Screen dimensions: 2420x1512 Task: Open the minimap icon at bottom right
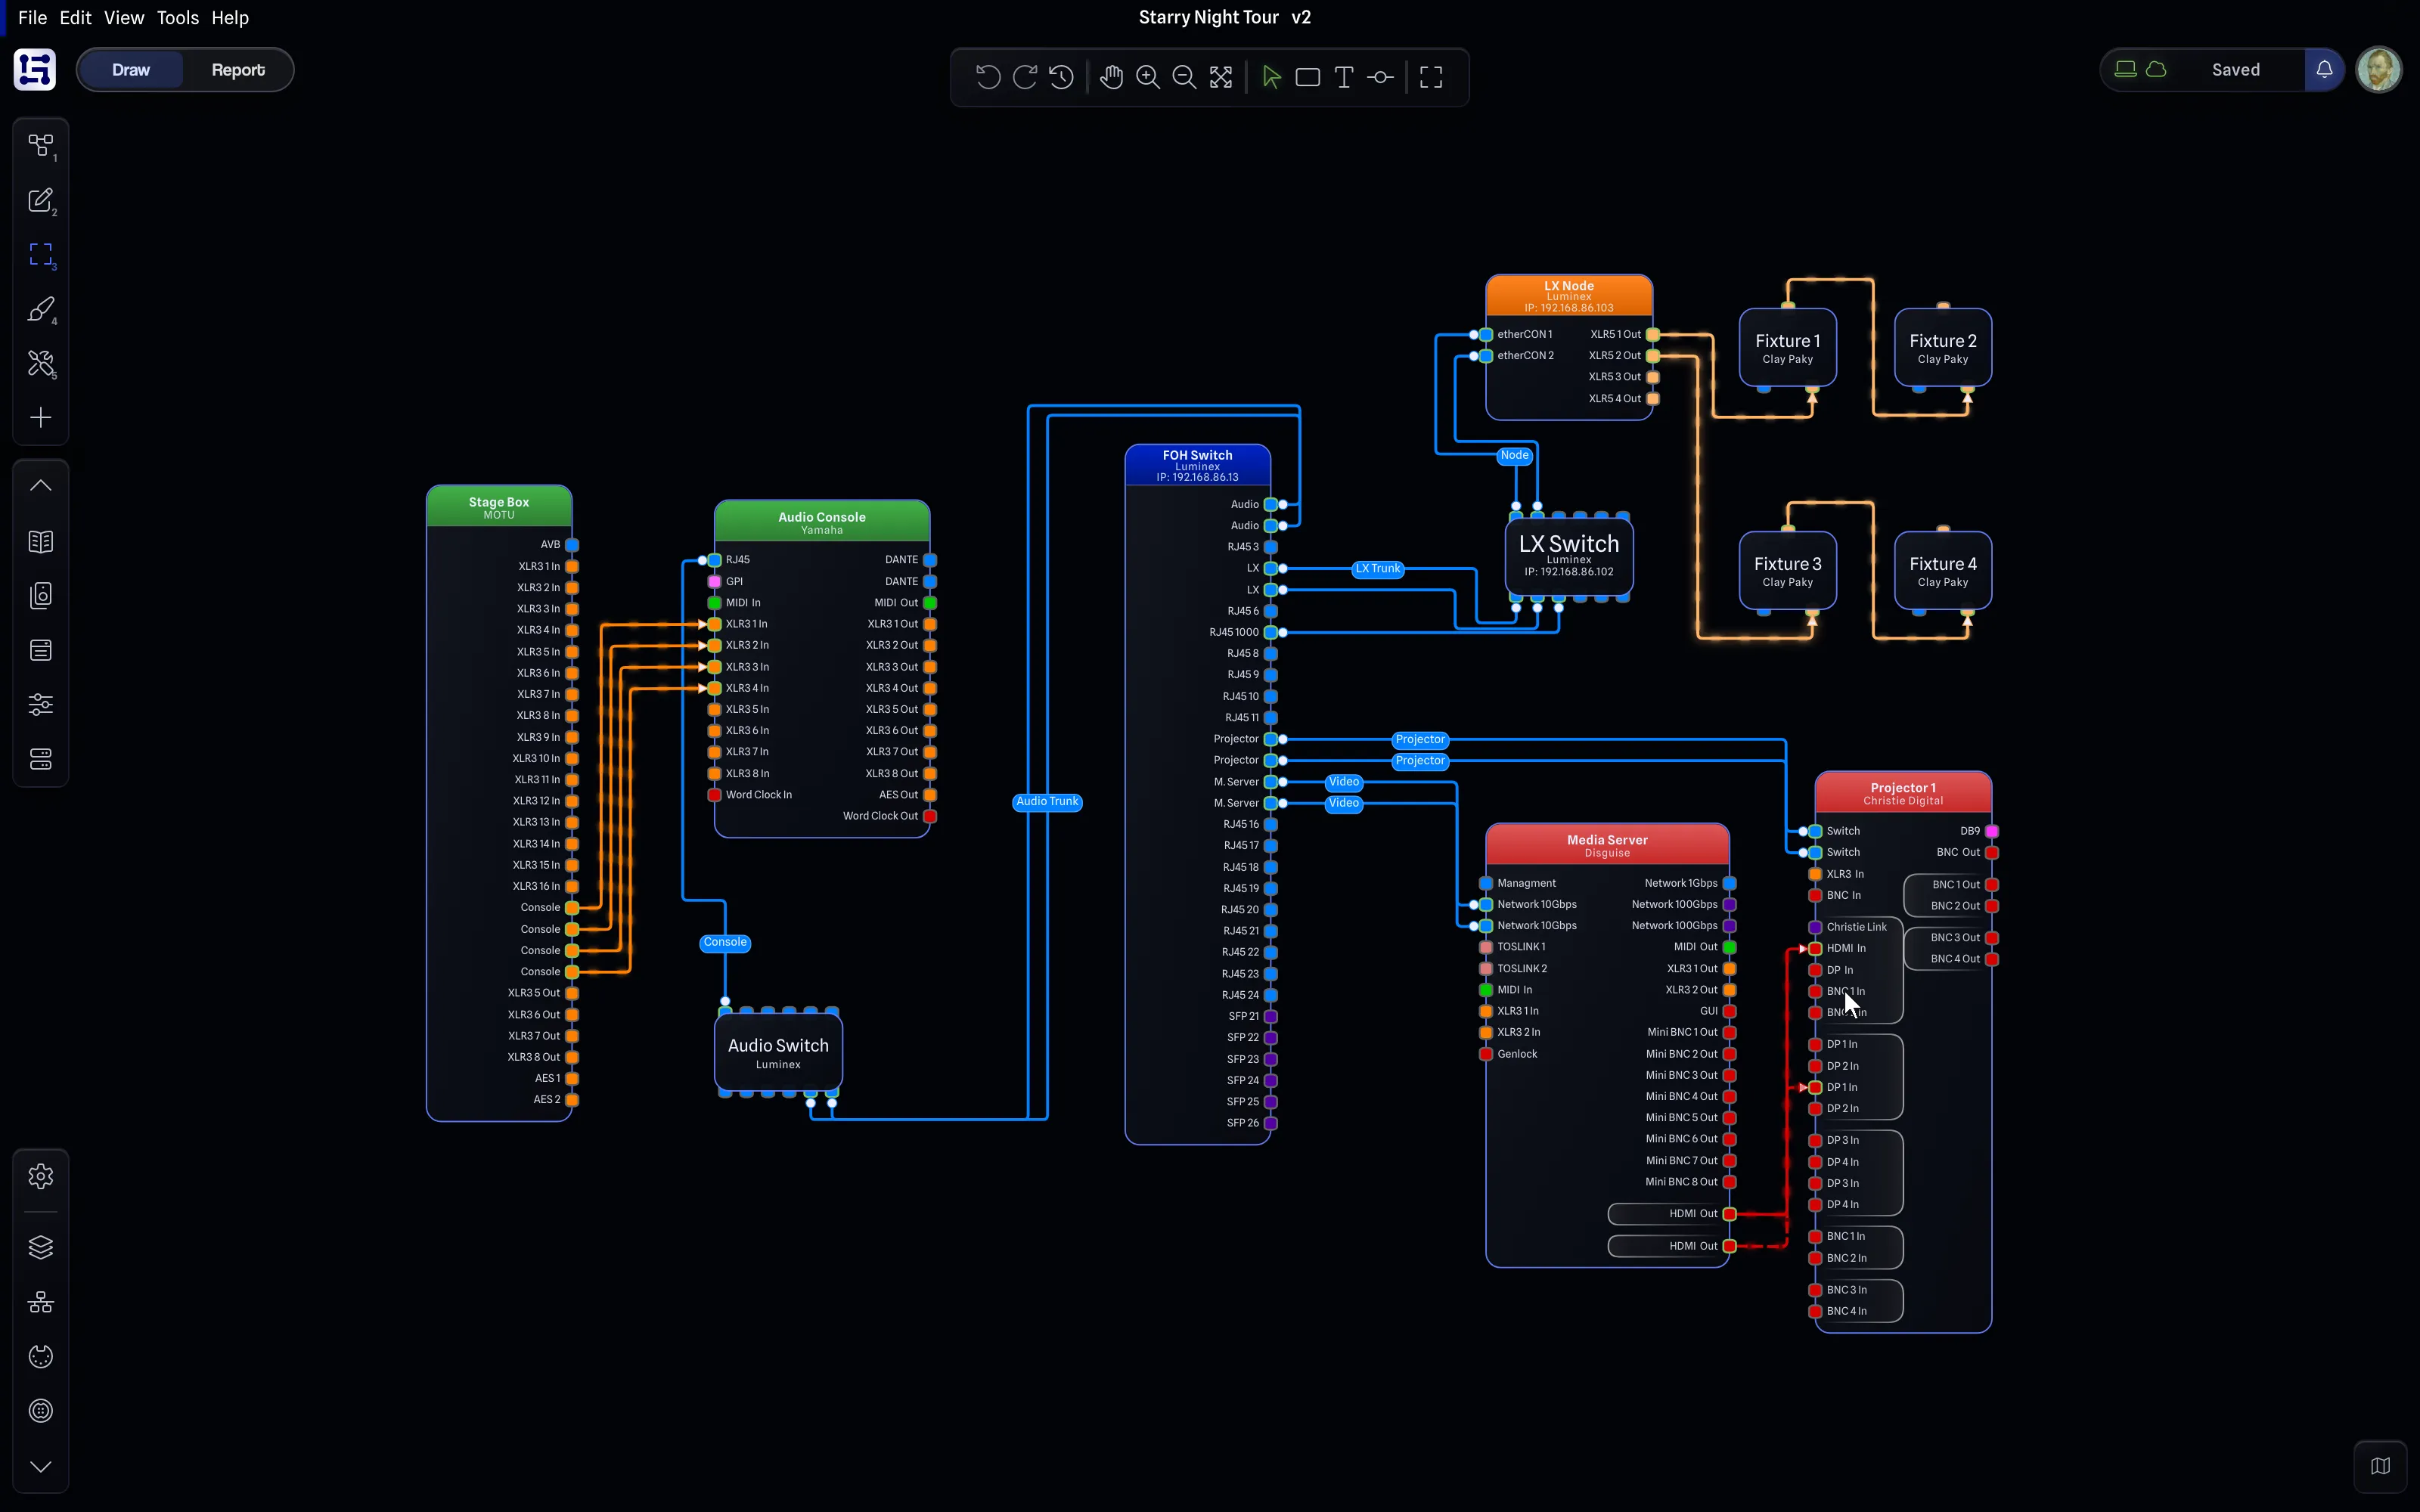[x=2380, y=1465]
